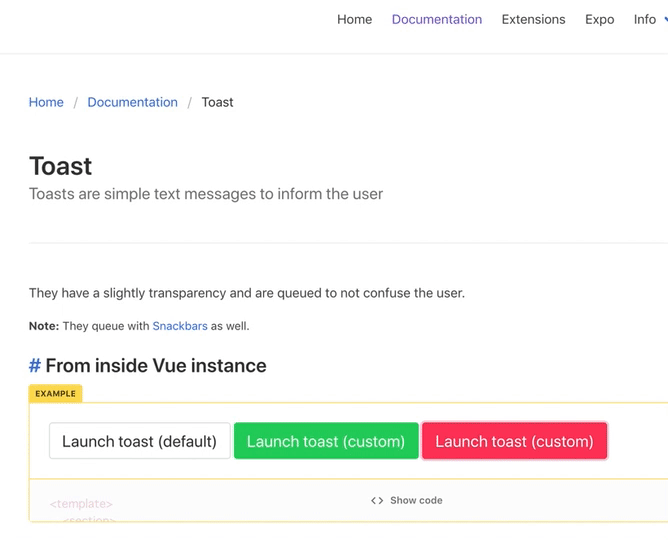This screenshot has height=540, width=668.
Task: Click the Toast breadcrumb item
Action: tap(217, 102)
